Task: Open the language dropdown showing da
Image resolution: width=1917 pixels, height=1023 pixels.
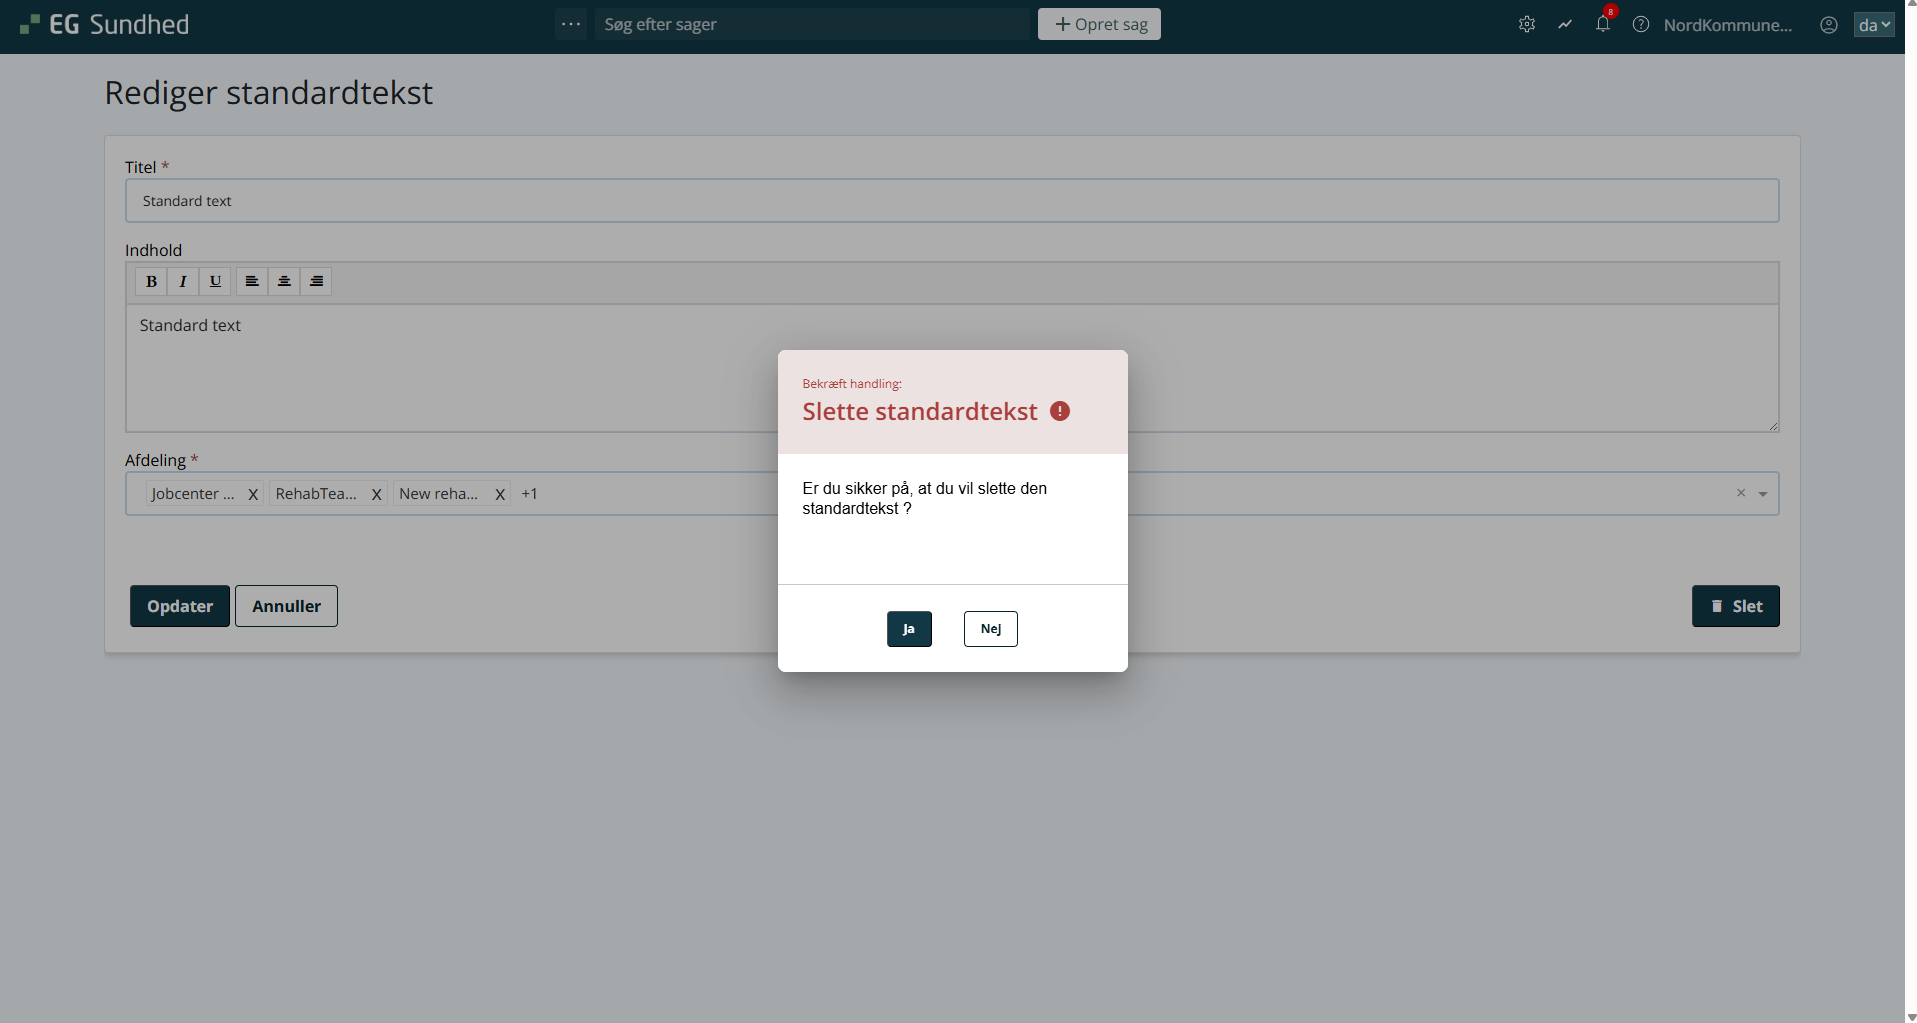Action: 1873,25
